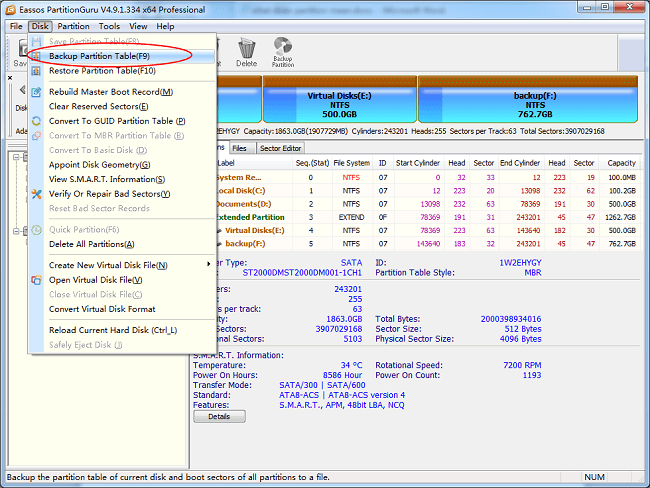
Task: Open the Partition menu
Action: pyautogui.click(x=73, y=26)
